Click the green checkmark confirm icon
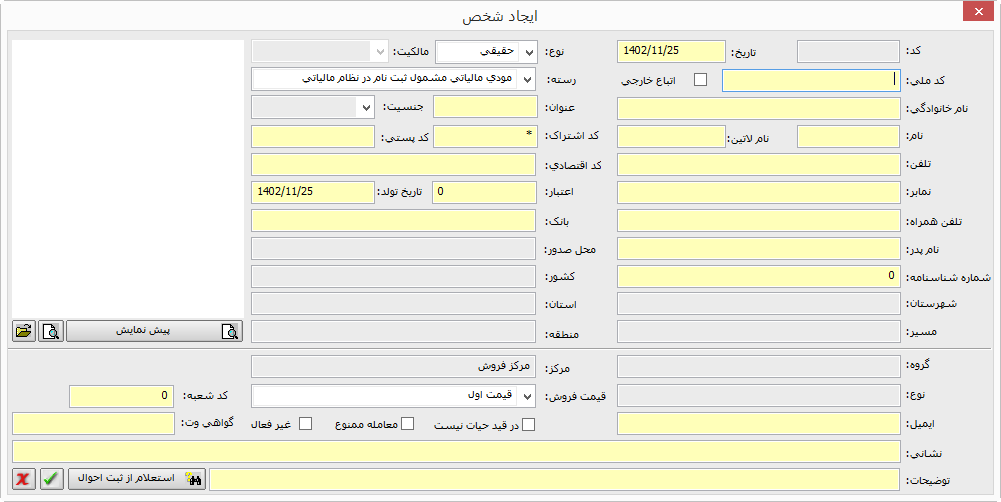Image resolution: width=1001 pixels, height=502 pixels. click(x=52, y=479)
